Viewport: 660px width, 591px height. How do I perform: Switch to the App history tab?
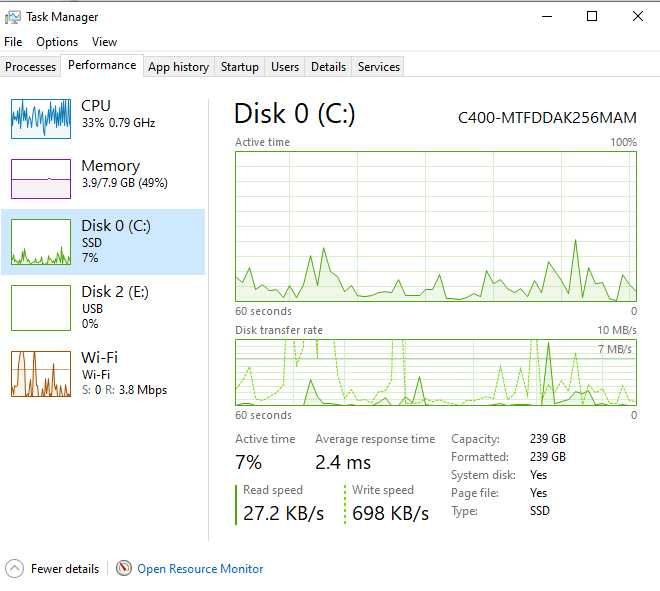[x=178, y=67]
